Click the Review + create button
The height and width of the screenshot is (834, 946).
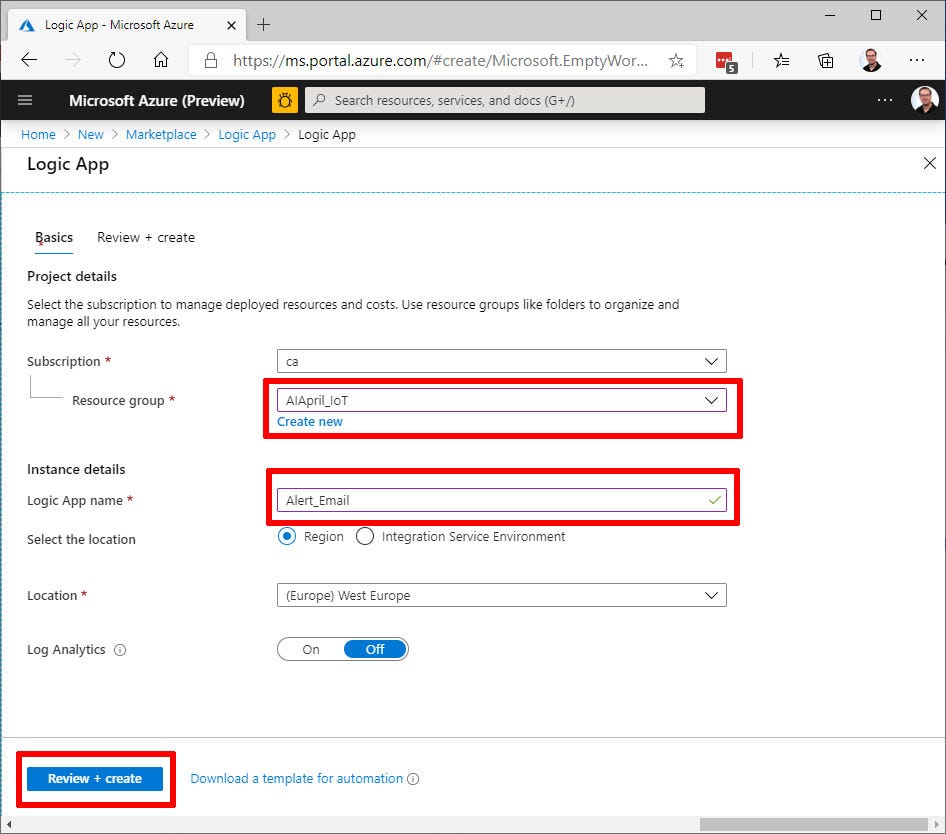pyautogui.click(x=95, y=779)
